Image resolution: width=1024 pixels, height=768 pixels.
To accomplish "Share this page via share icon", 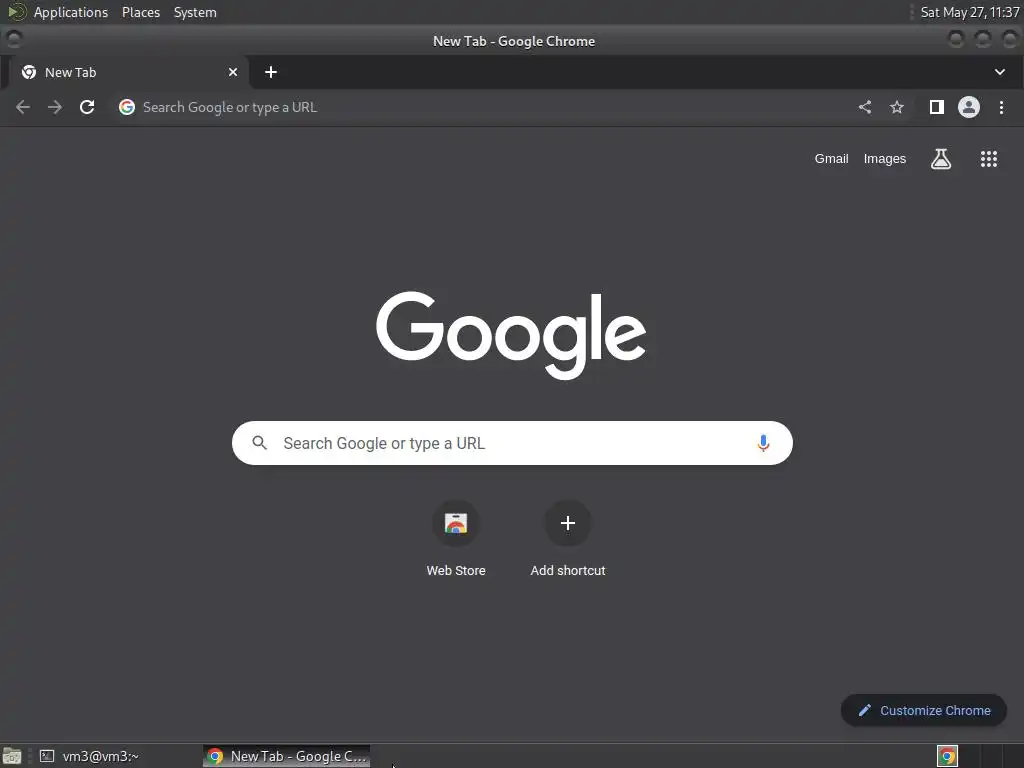I will (865, 107).
